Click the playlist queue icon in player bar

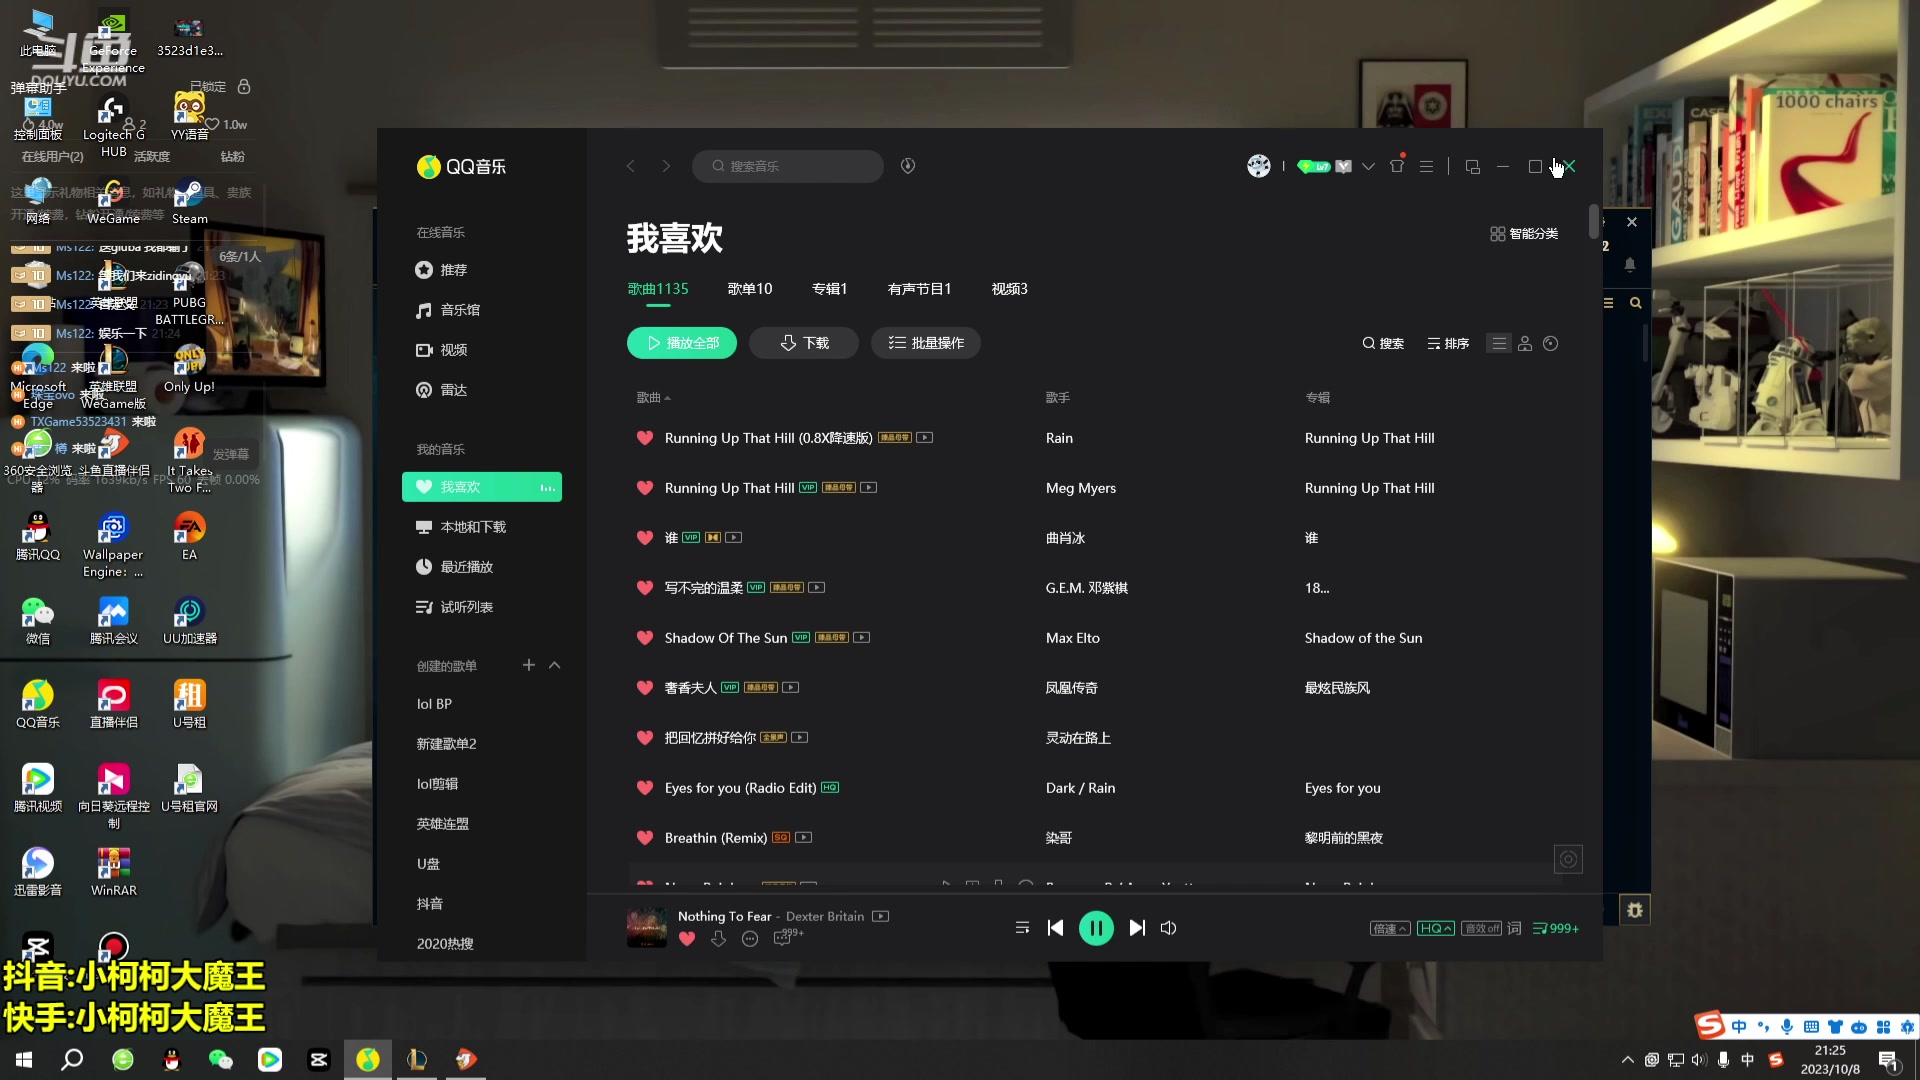click(x=1022, y=927)
